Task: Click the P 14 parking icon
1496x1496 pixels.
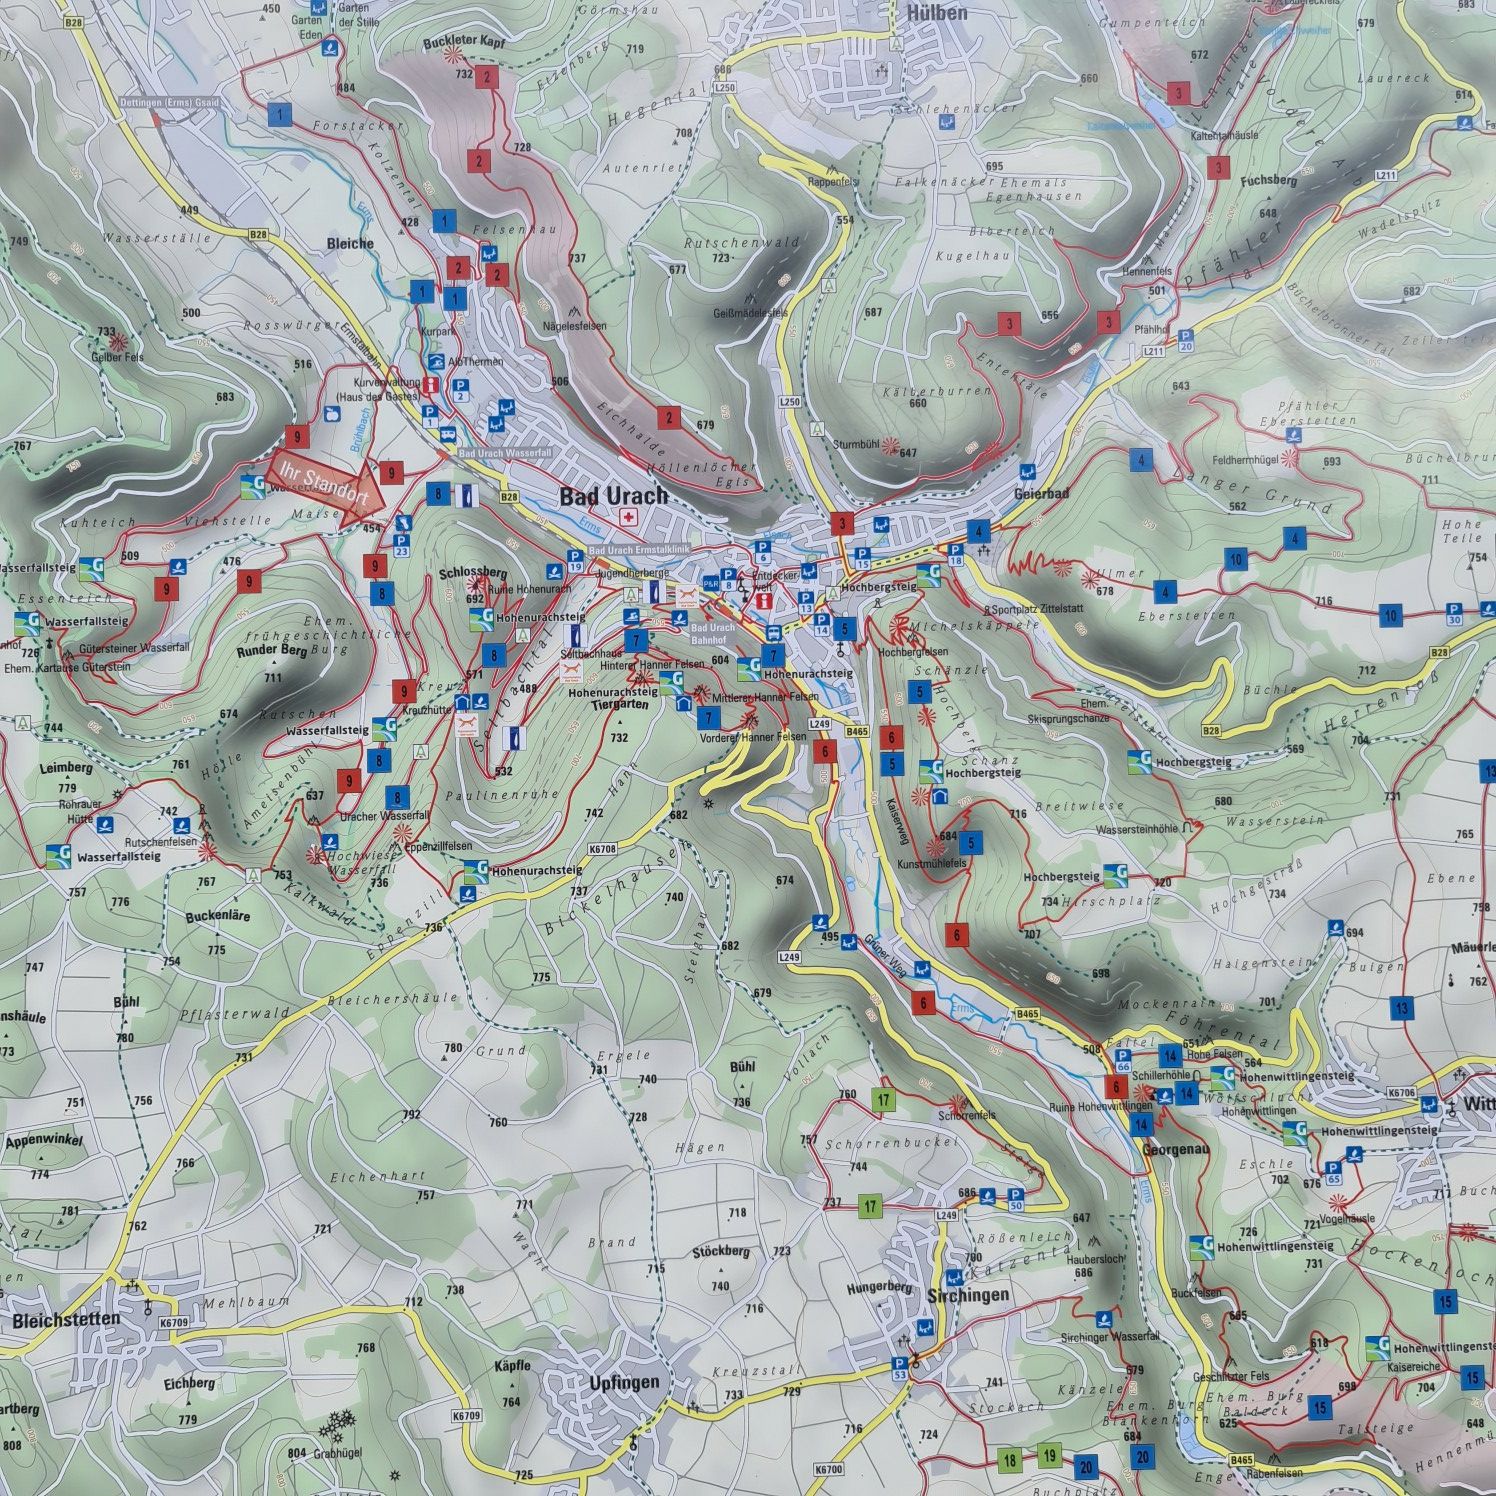Action: coord(822,625)
